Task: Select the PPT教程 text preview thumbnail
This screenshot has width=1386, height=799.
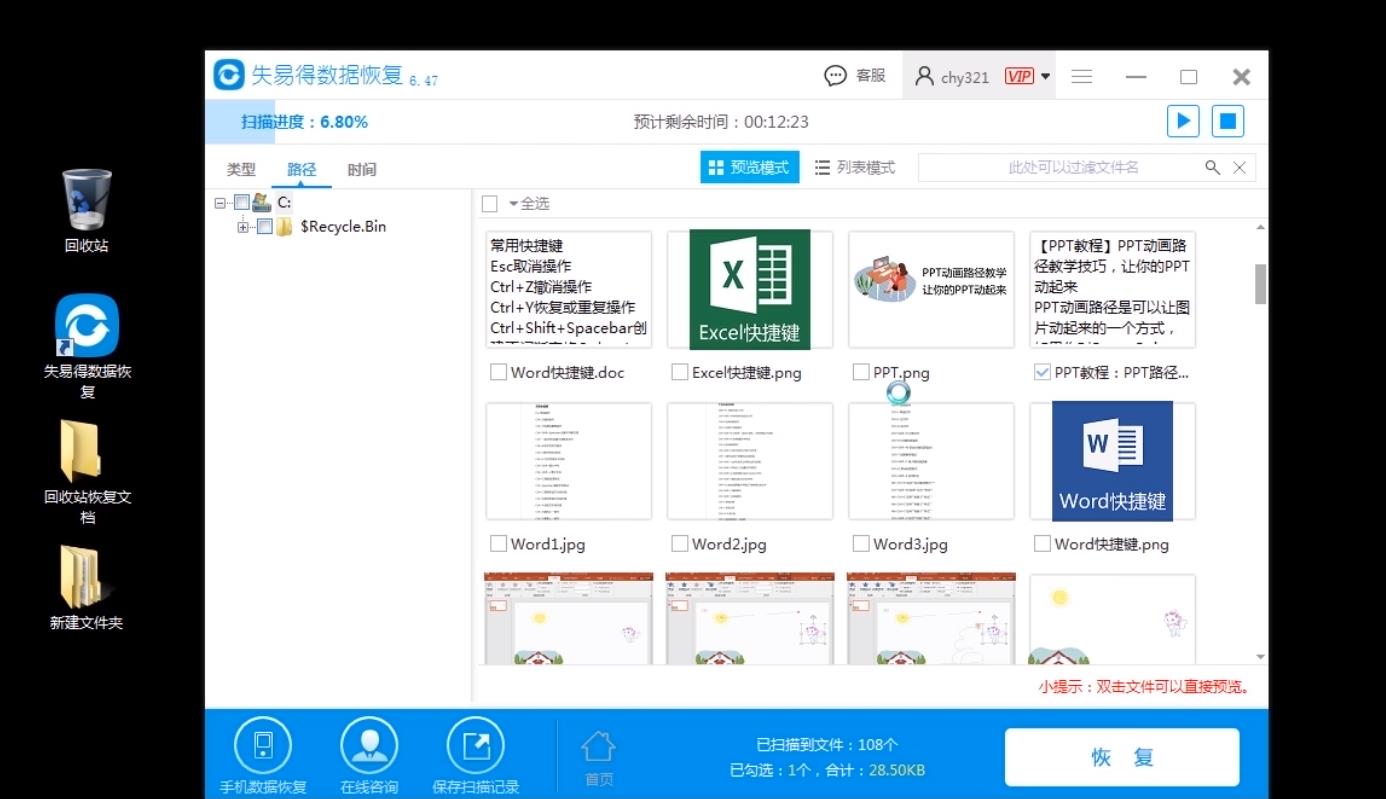Action: tap(1112, 290)
